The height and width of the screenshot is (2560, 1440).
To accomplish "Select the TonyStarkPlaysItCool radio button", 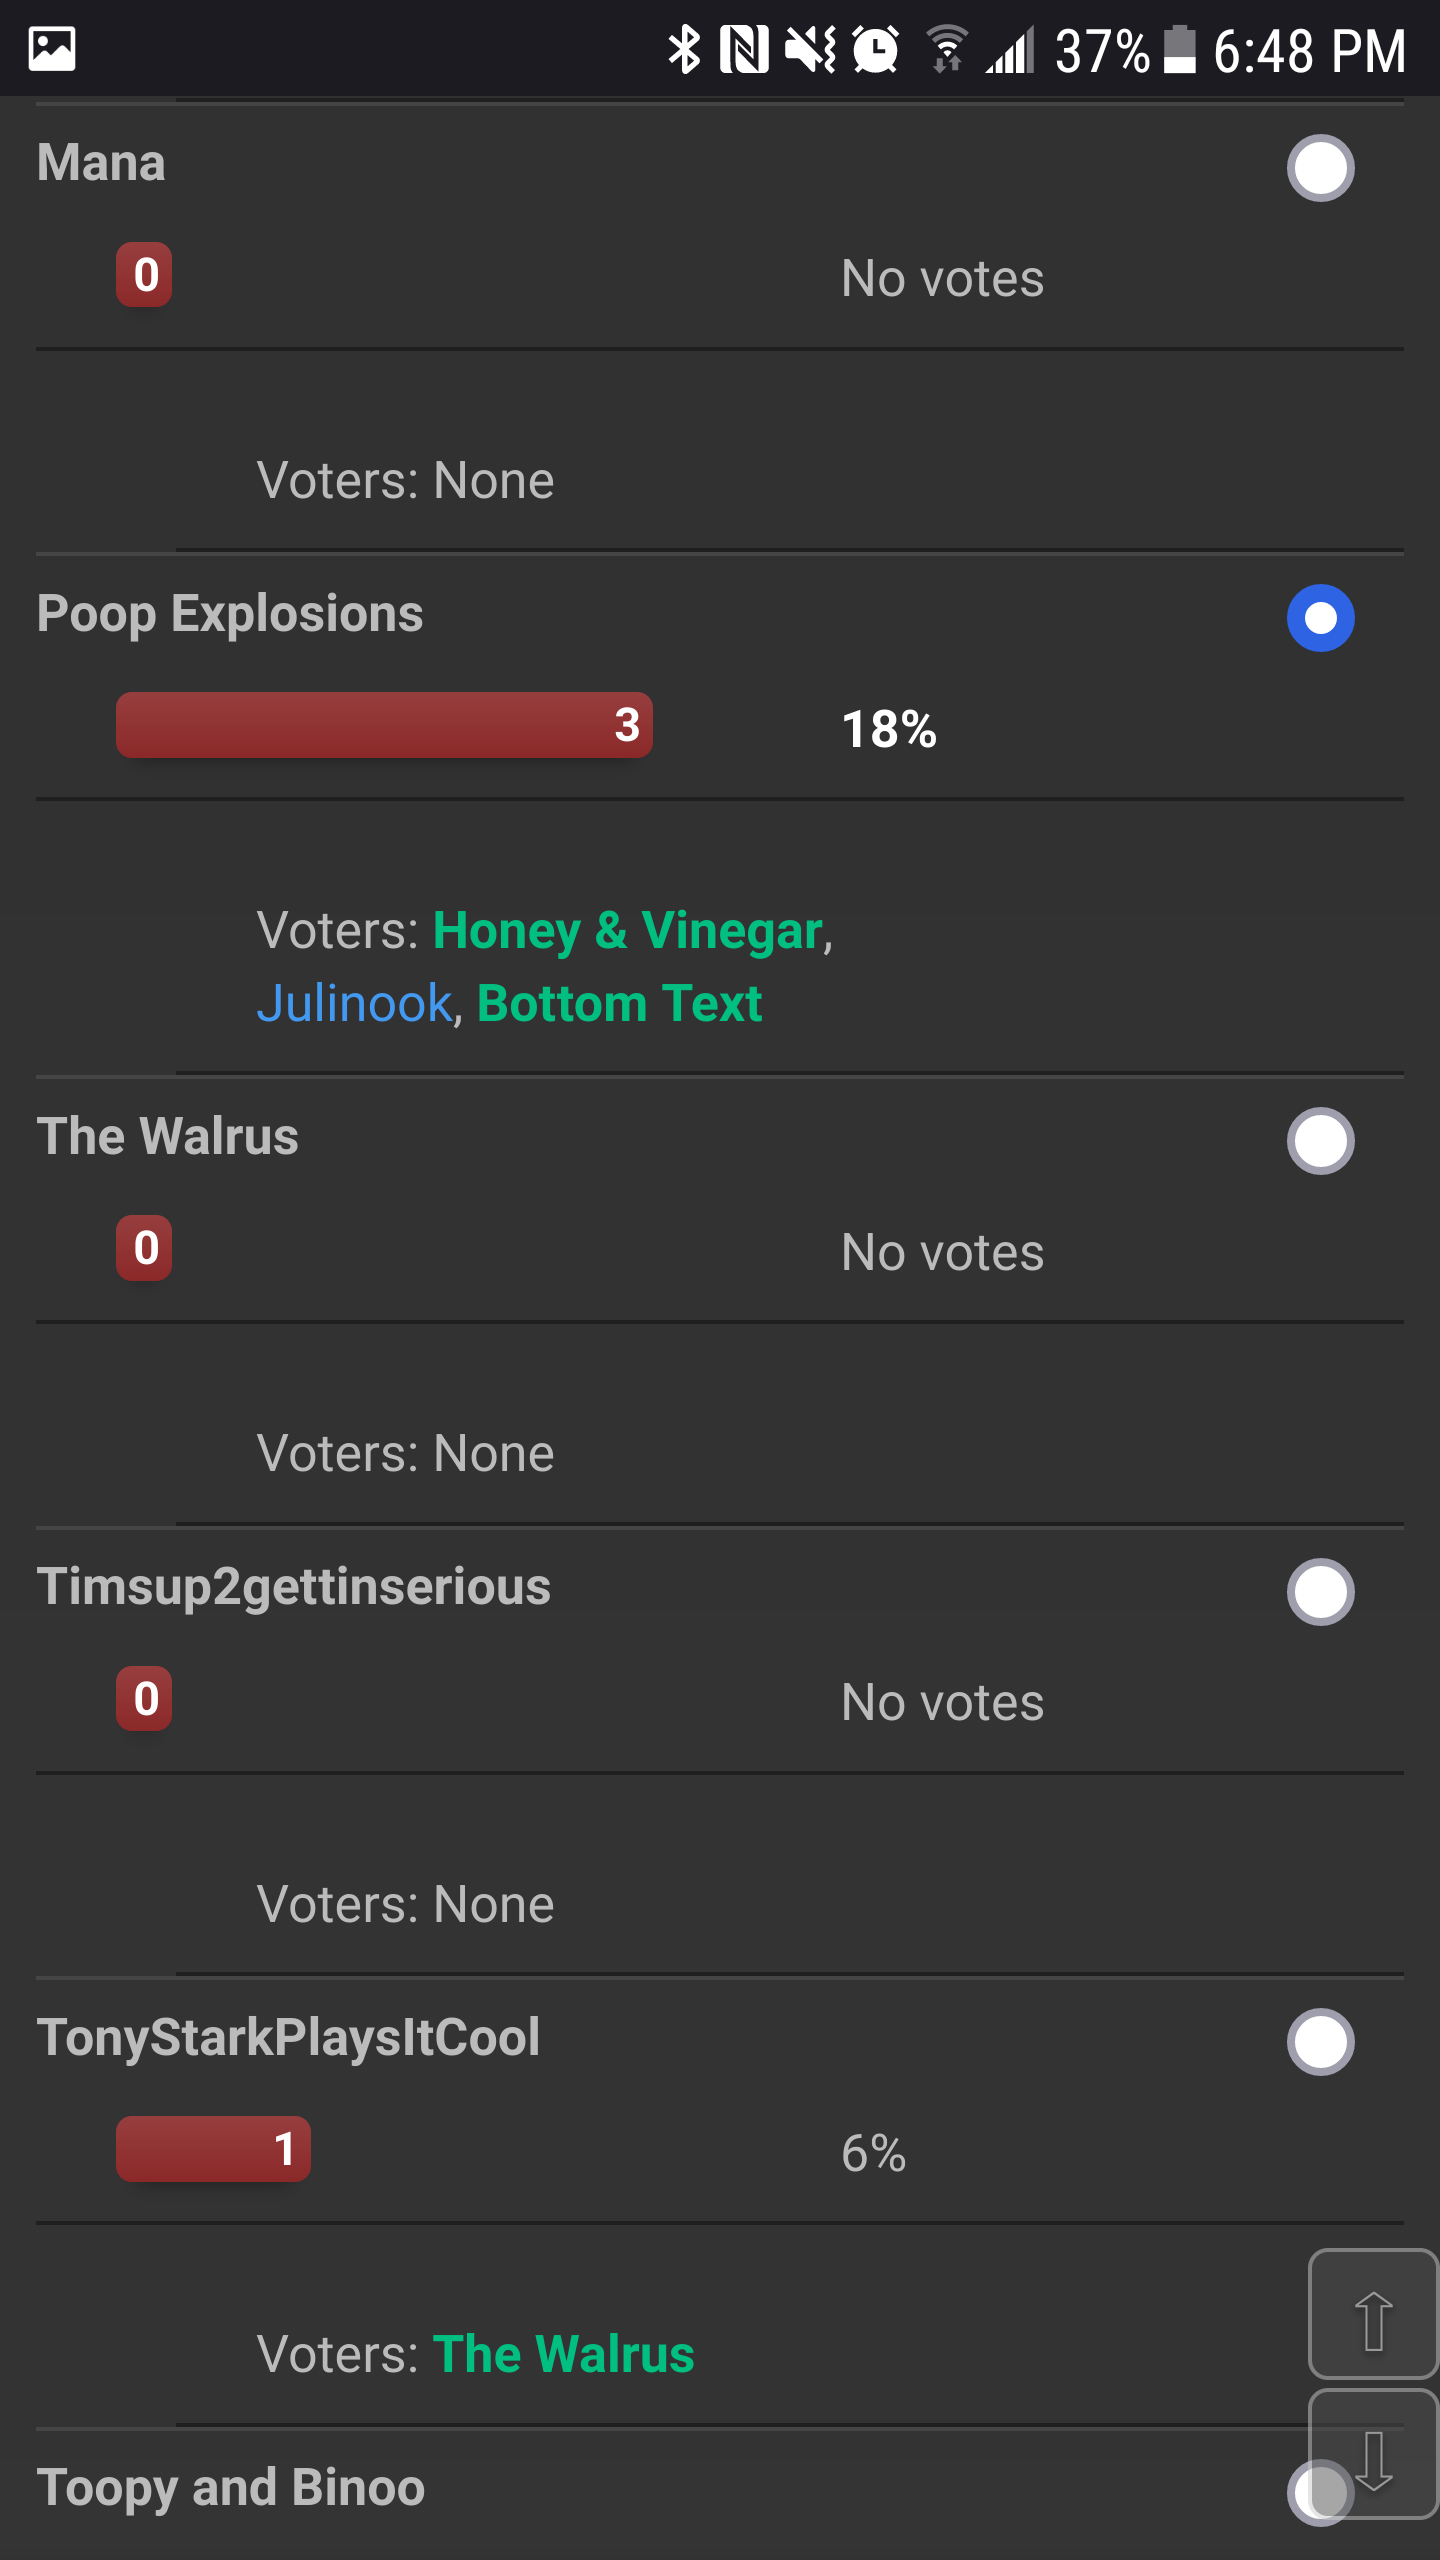I will 1321,2042.
